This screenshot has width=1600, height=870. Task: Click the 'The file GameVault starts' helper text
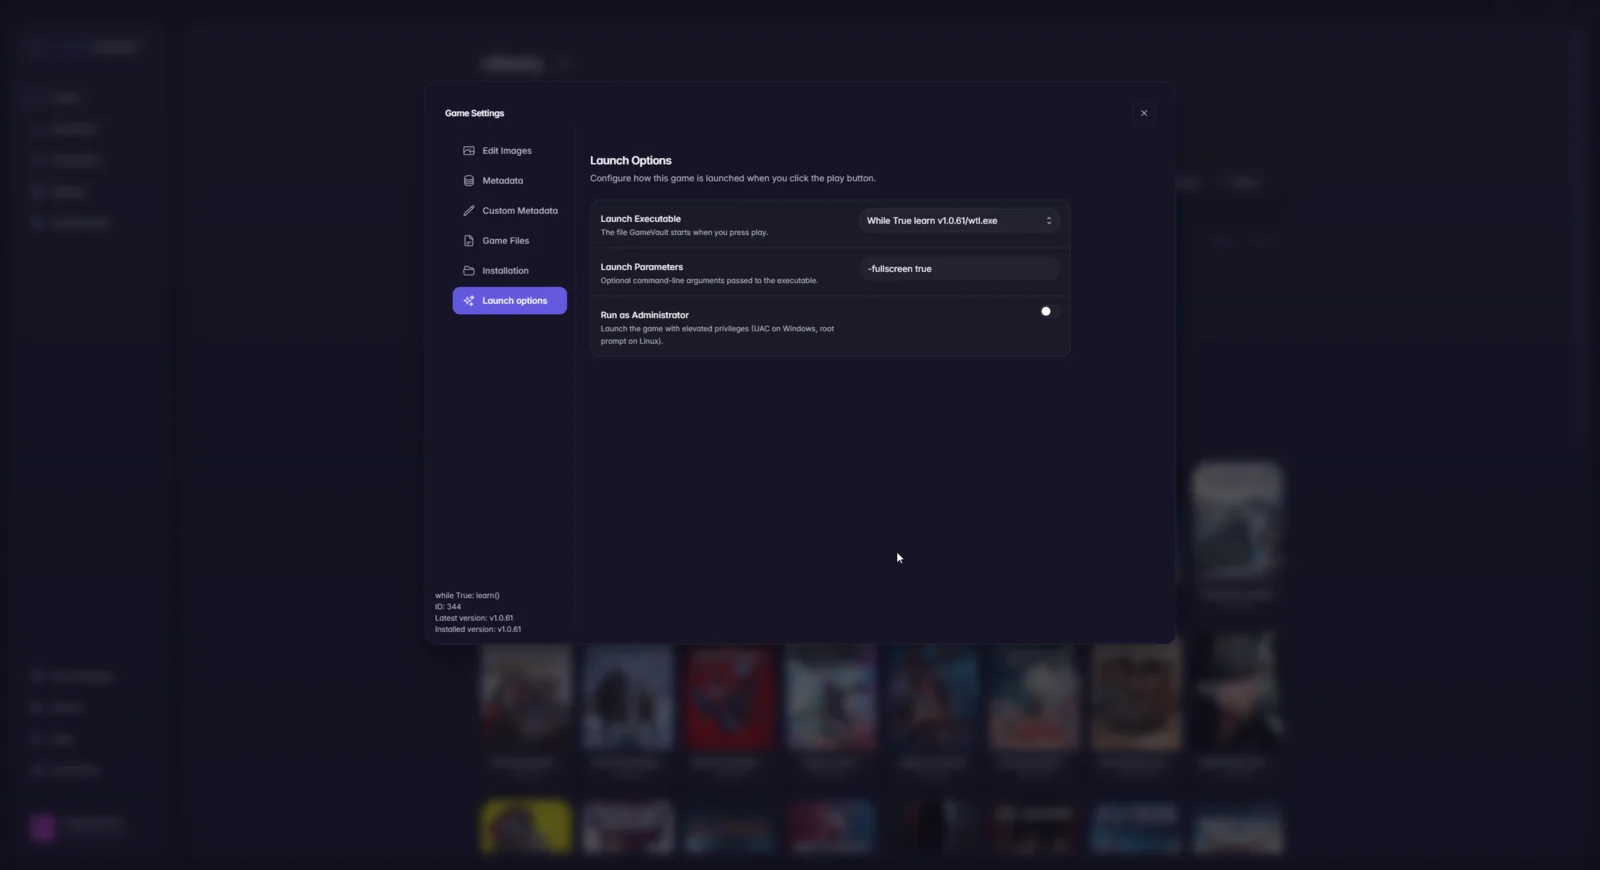tap(684, 233)
